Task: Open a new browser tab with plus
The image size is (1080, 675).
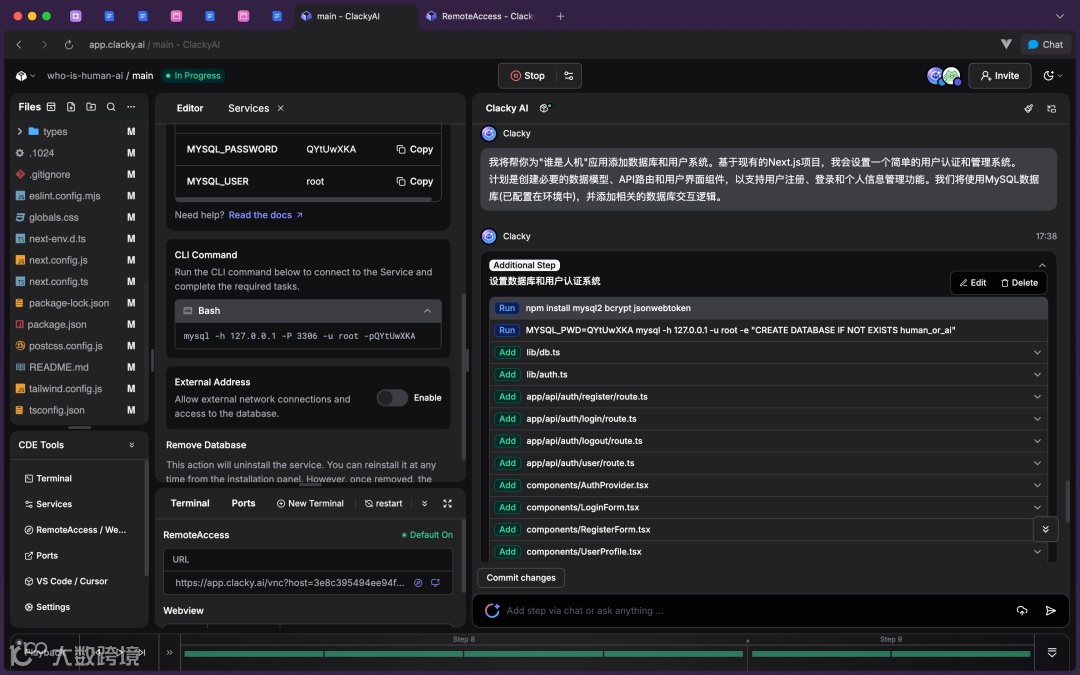Action: (561, 16)
